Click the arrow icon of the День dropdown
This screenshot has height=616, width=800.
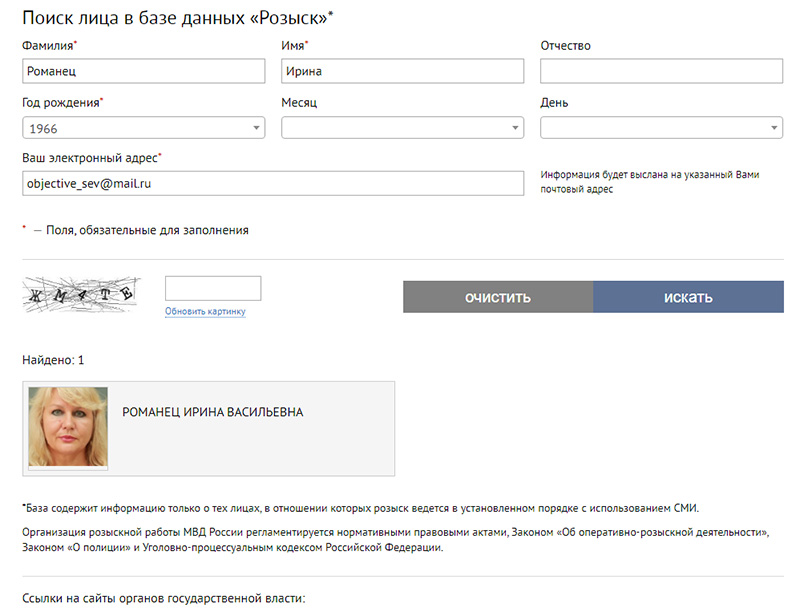[x=774, y=128]
